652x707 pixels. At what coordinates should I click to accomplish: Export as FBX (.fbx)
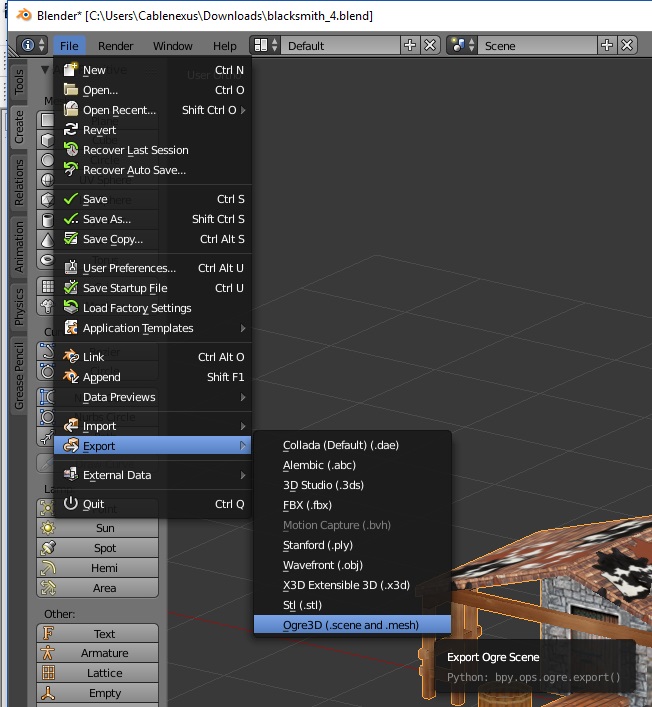tap(353, 505)
